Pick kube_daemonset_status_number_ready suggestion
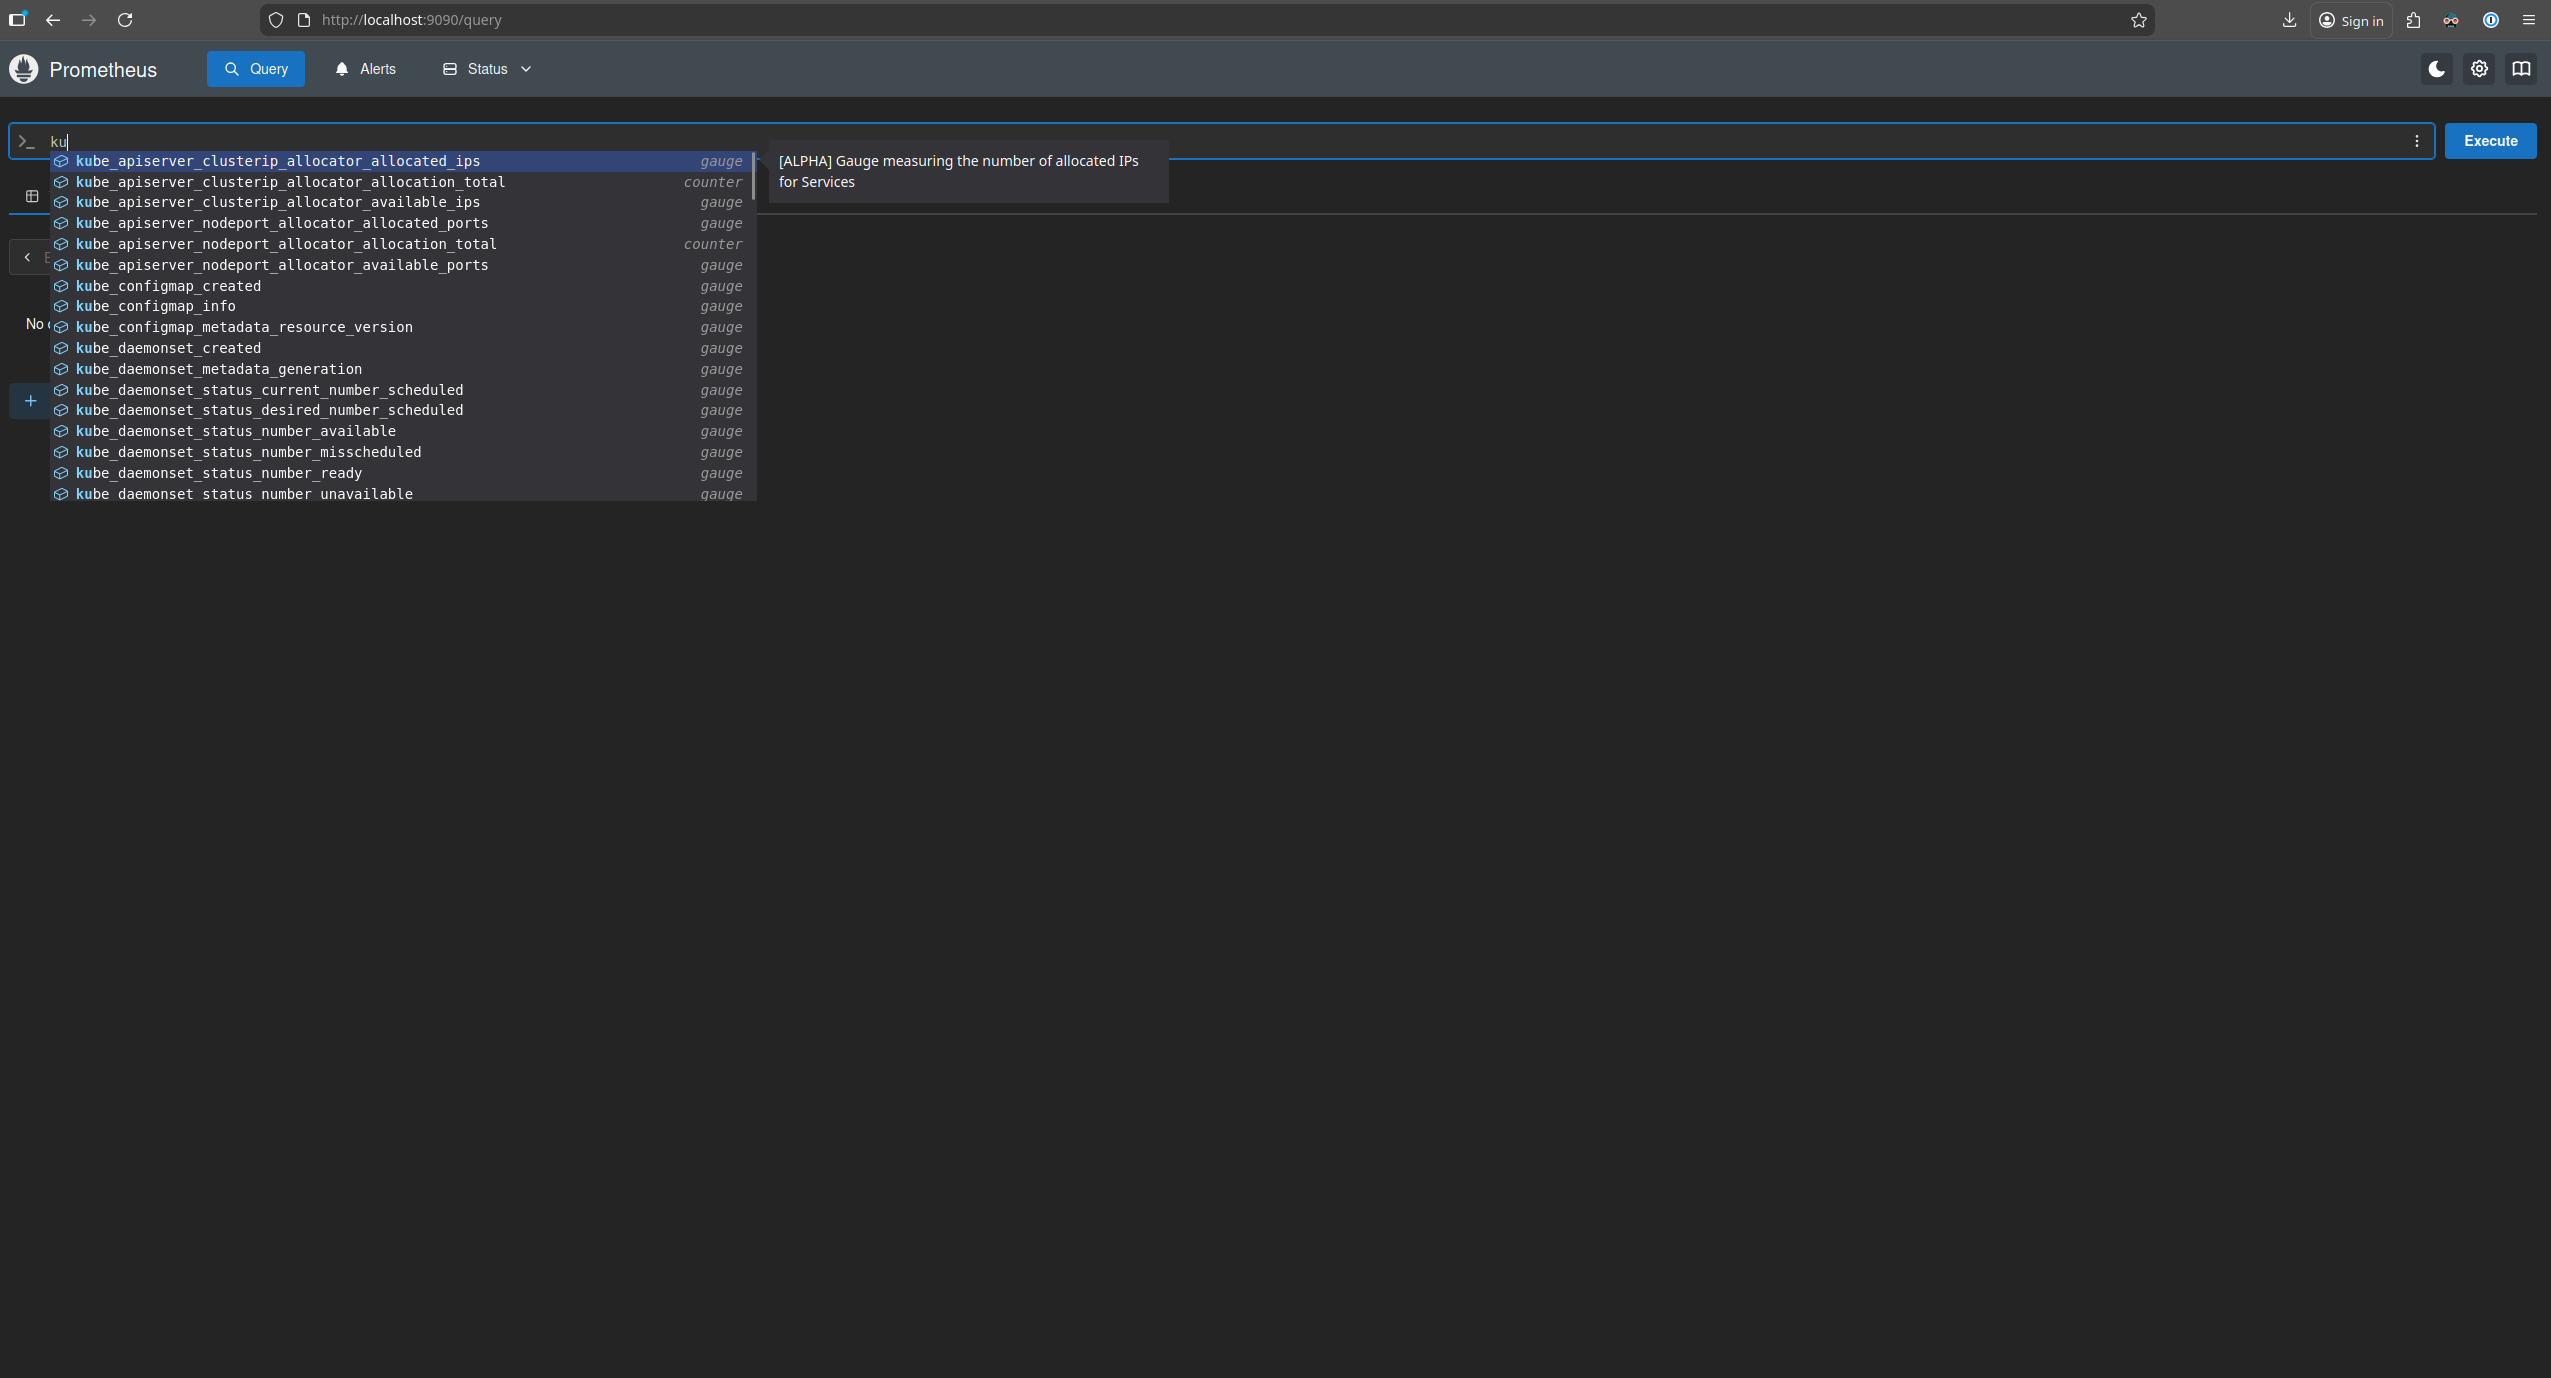This screenshot has height=1378, width=2551. tap(219, 473)
